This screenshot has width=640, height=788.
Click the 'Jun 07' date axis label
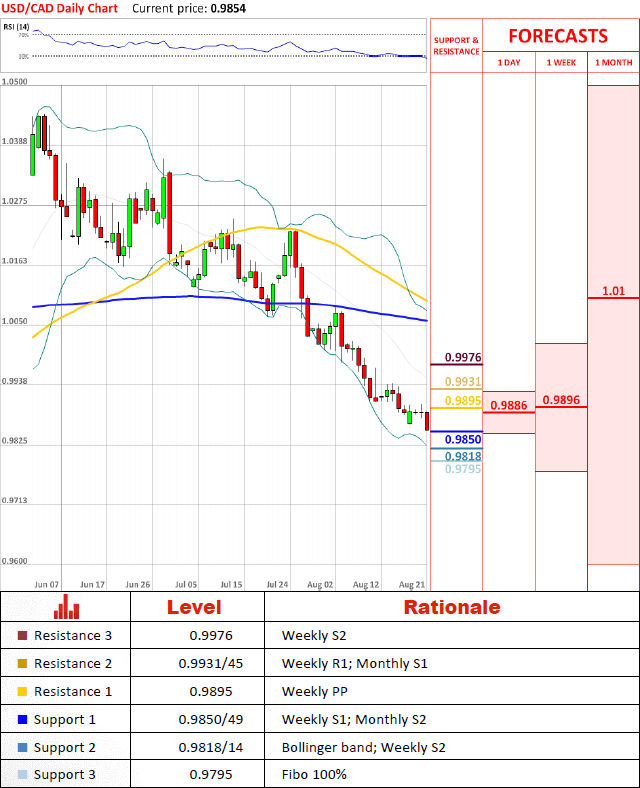(x=47, y=584)
